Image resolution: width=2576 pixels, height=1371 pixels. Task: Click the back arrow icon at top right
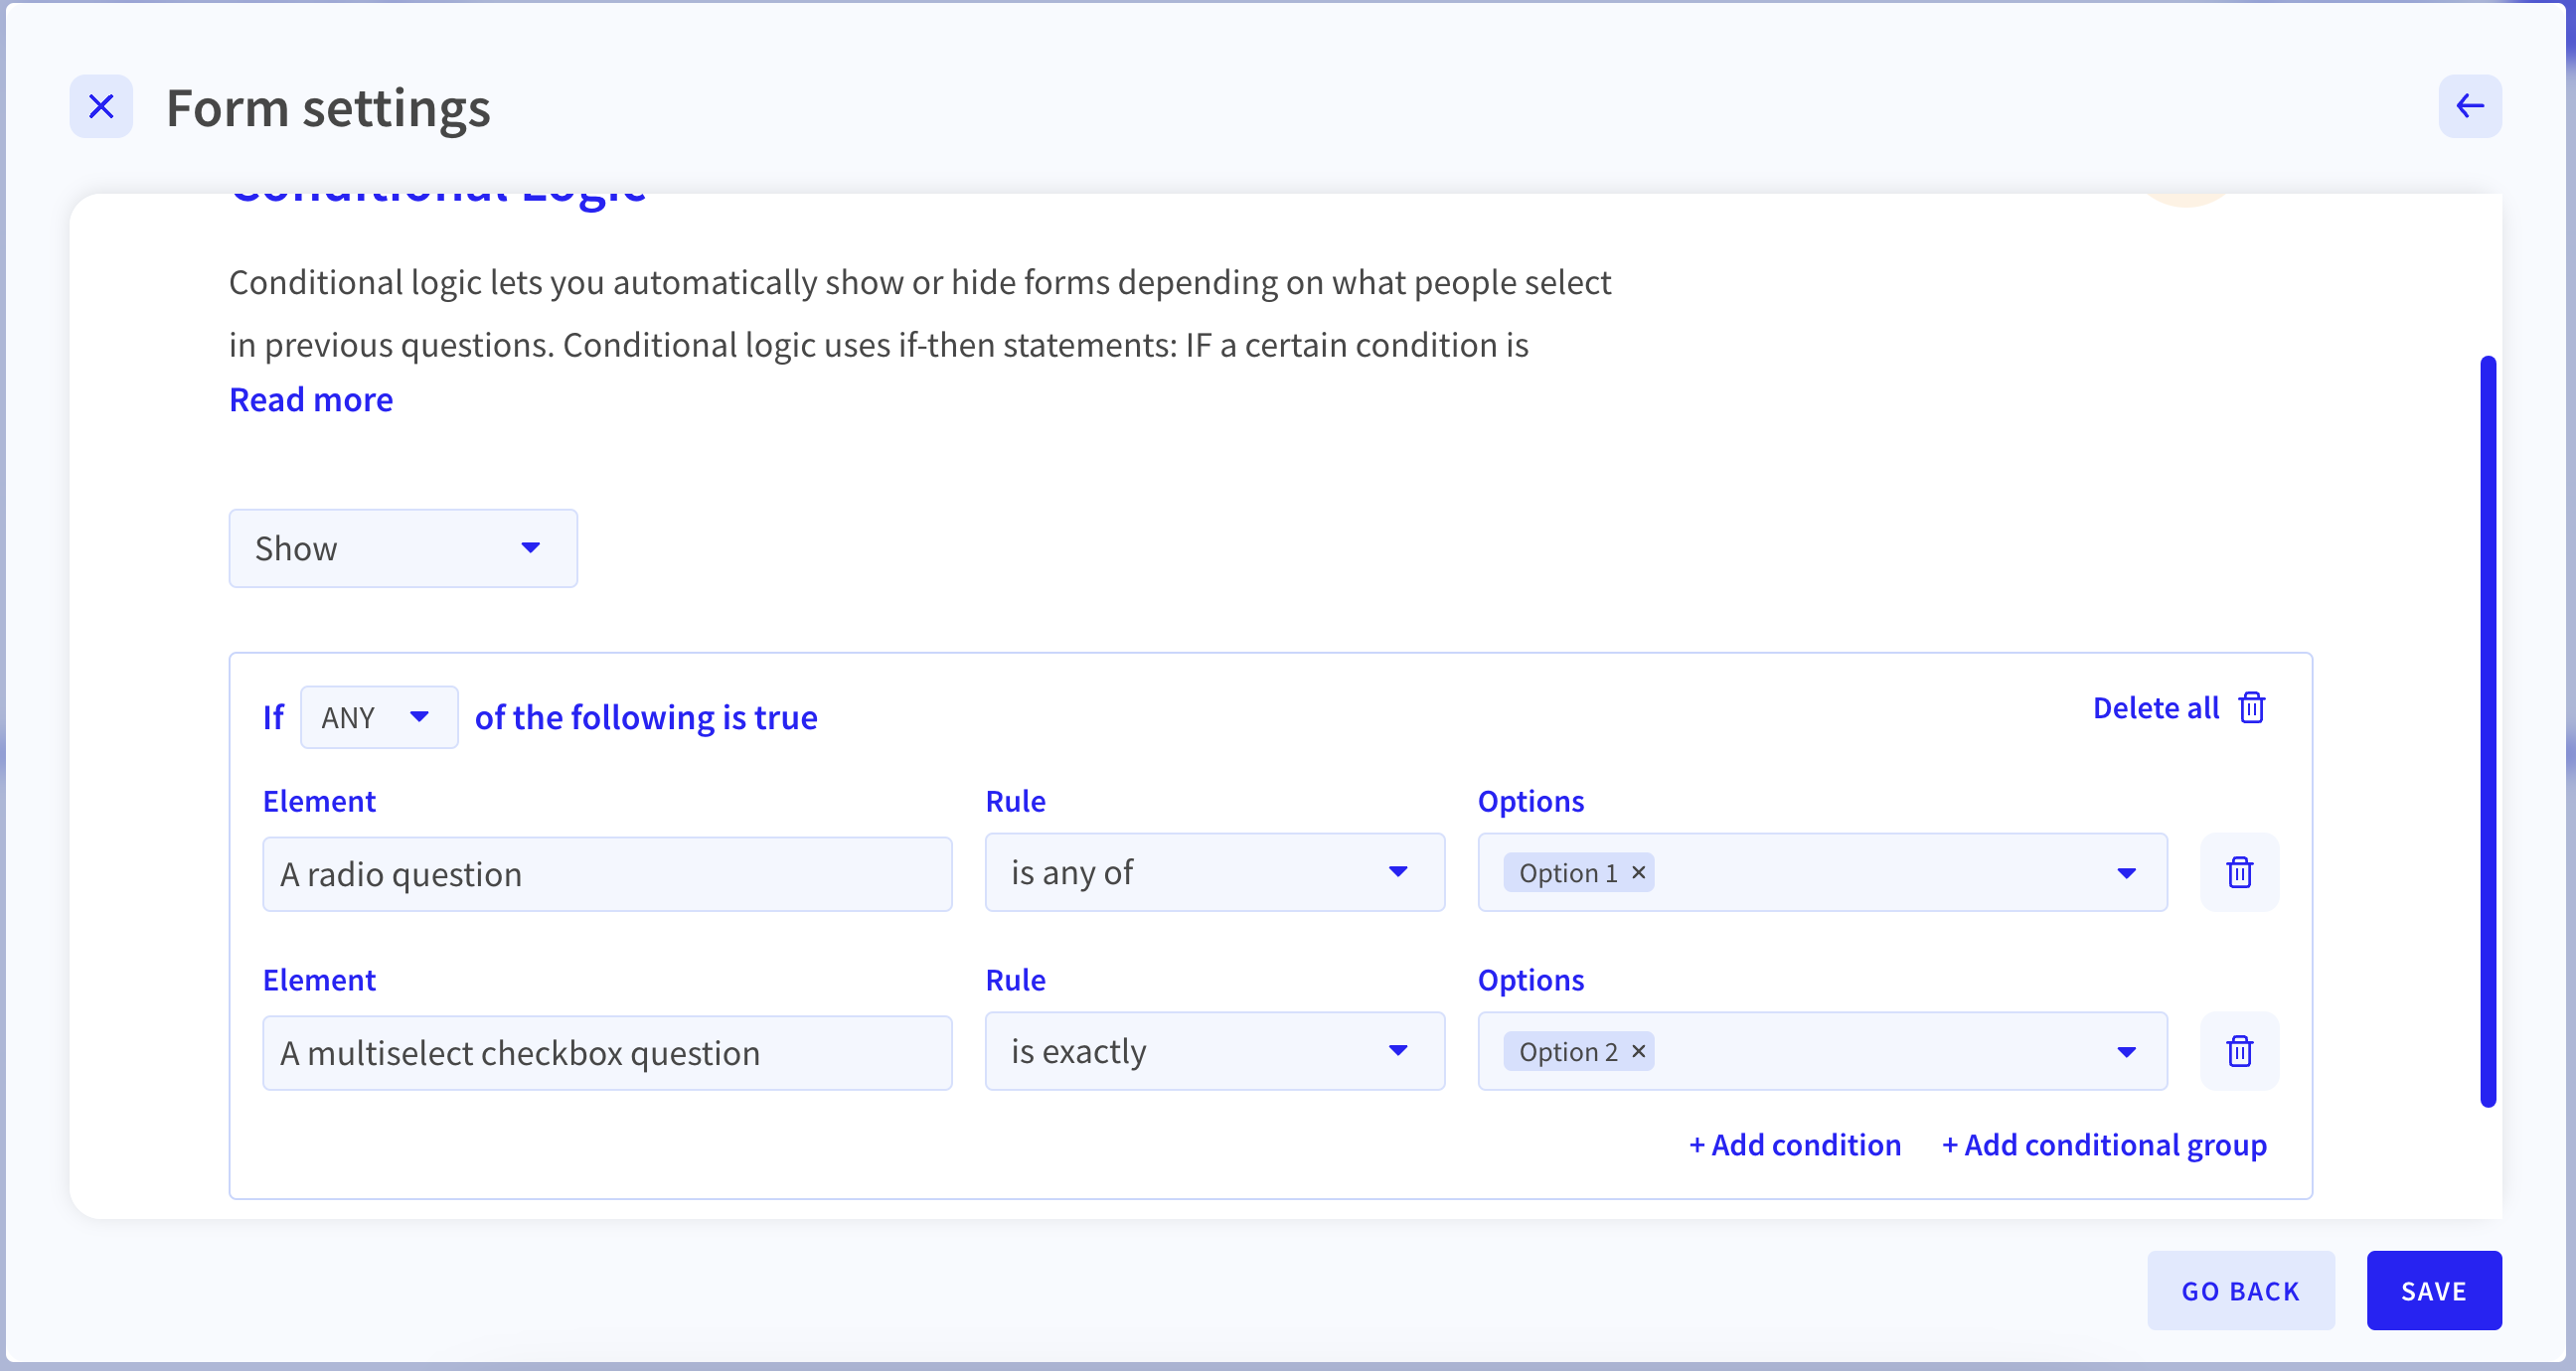pos(2470,106)
